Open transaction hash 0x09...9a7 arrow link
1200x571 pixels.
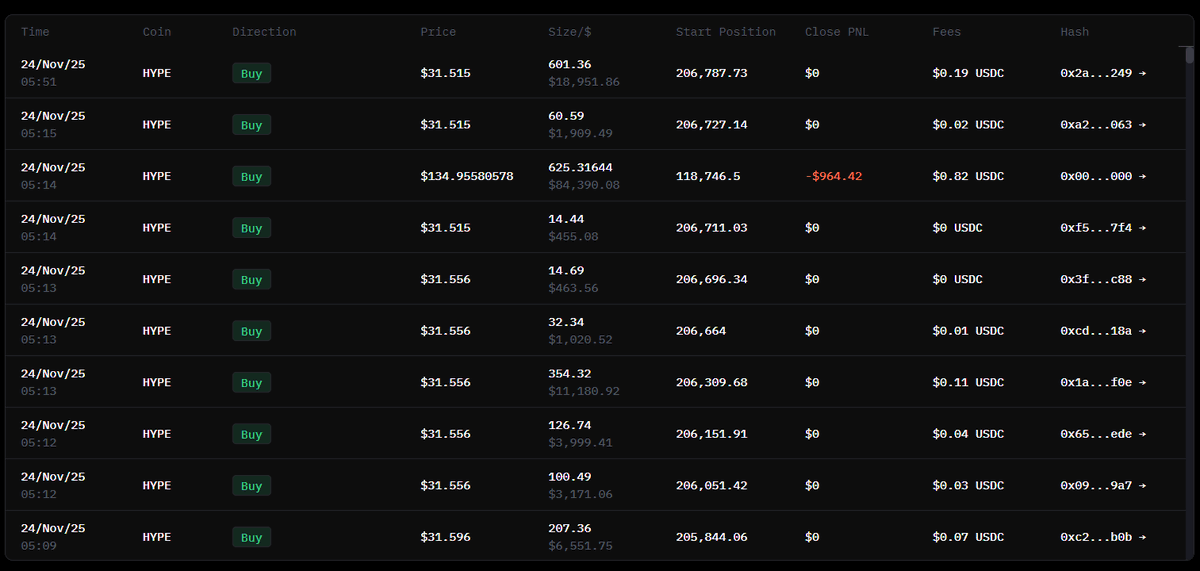point(1103,486)
